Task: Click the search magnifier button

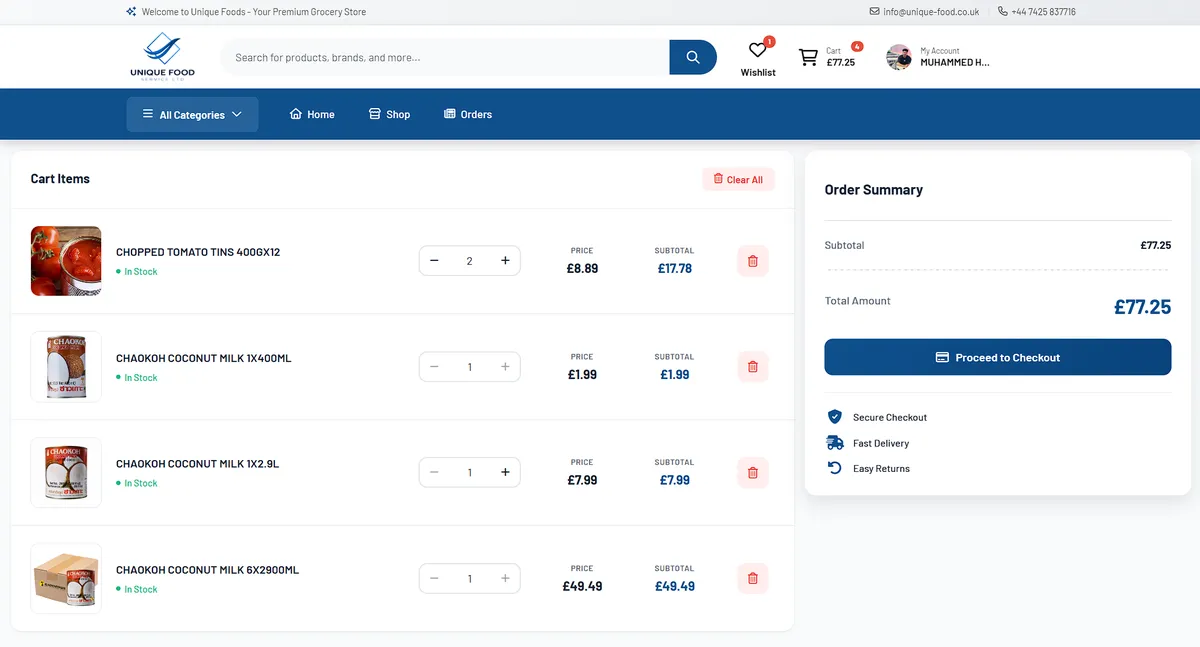Action: [693, 57]
